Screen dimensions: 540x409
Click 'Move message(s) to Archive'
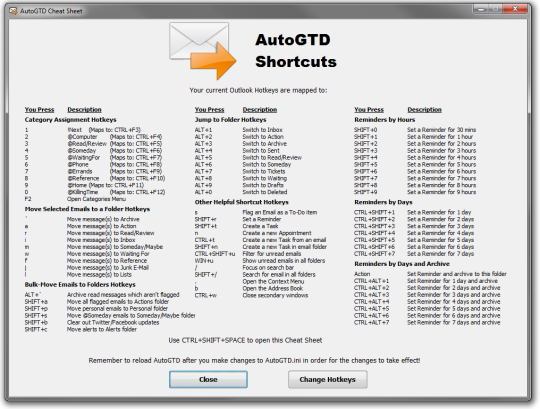tap(103, 219)
